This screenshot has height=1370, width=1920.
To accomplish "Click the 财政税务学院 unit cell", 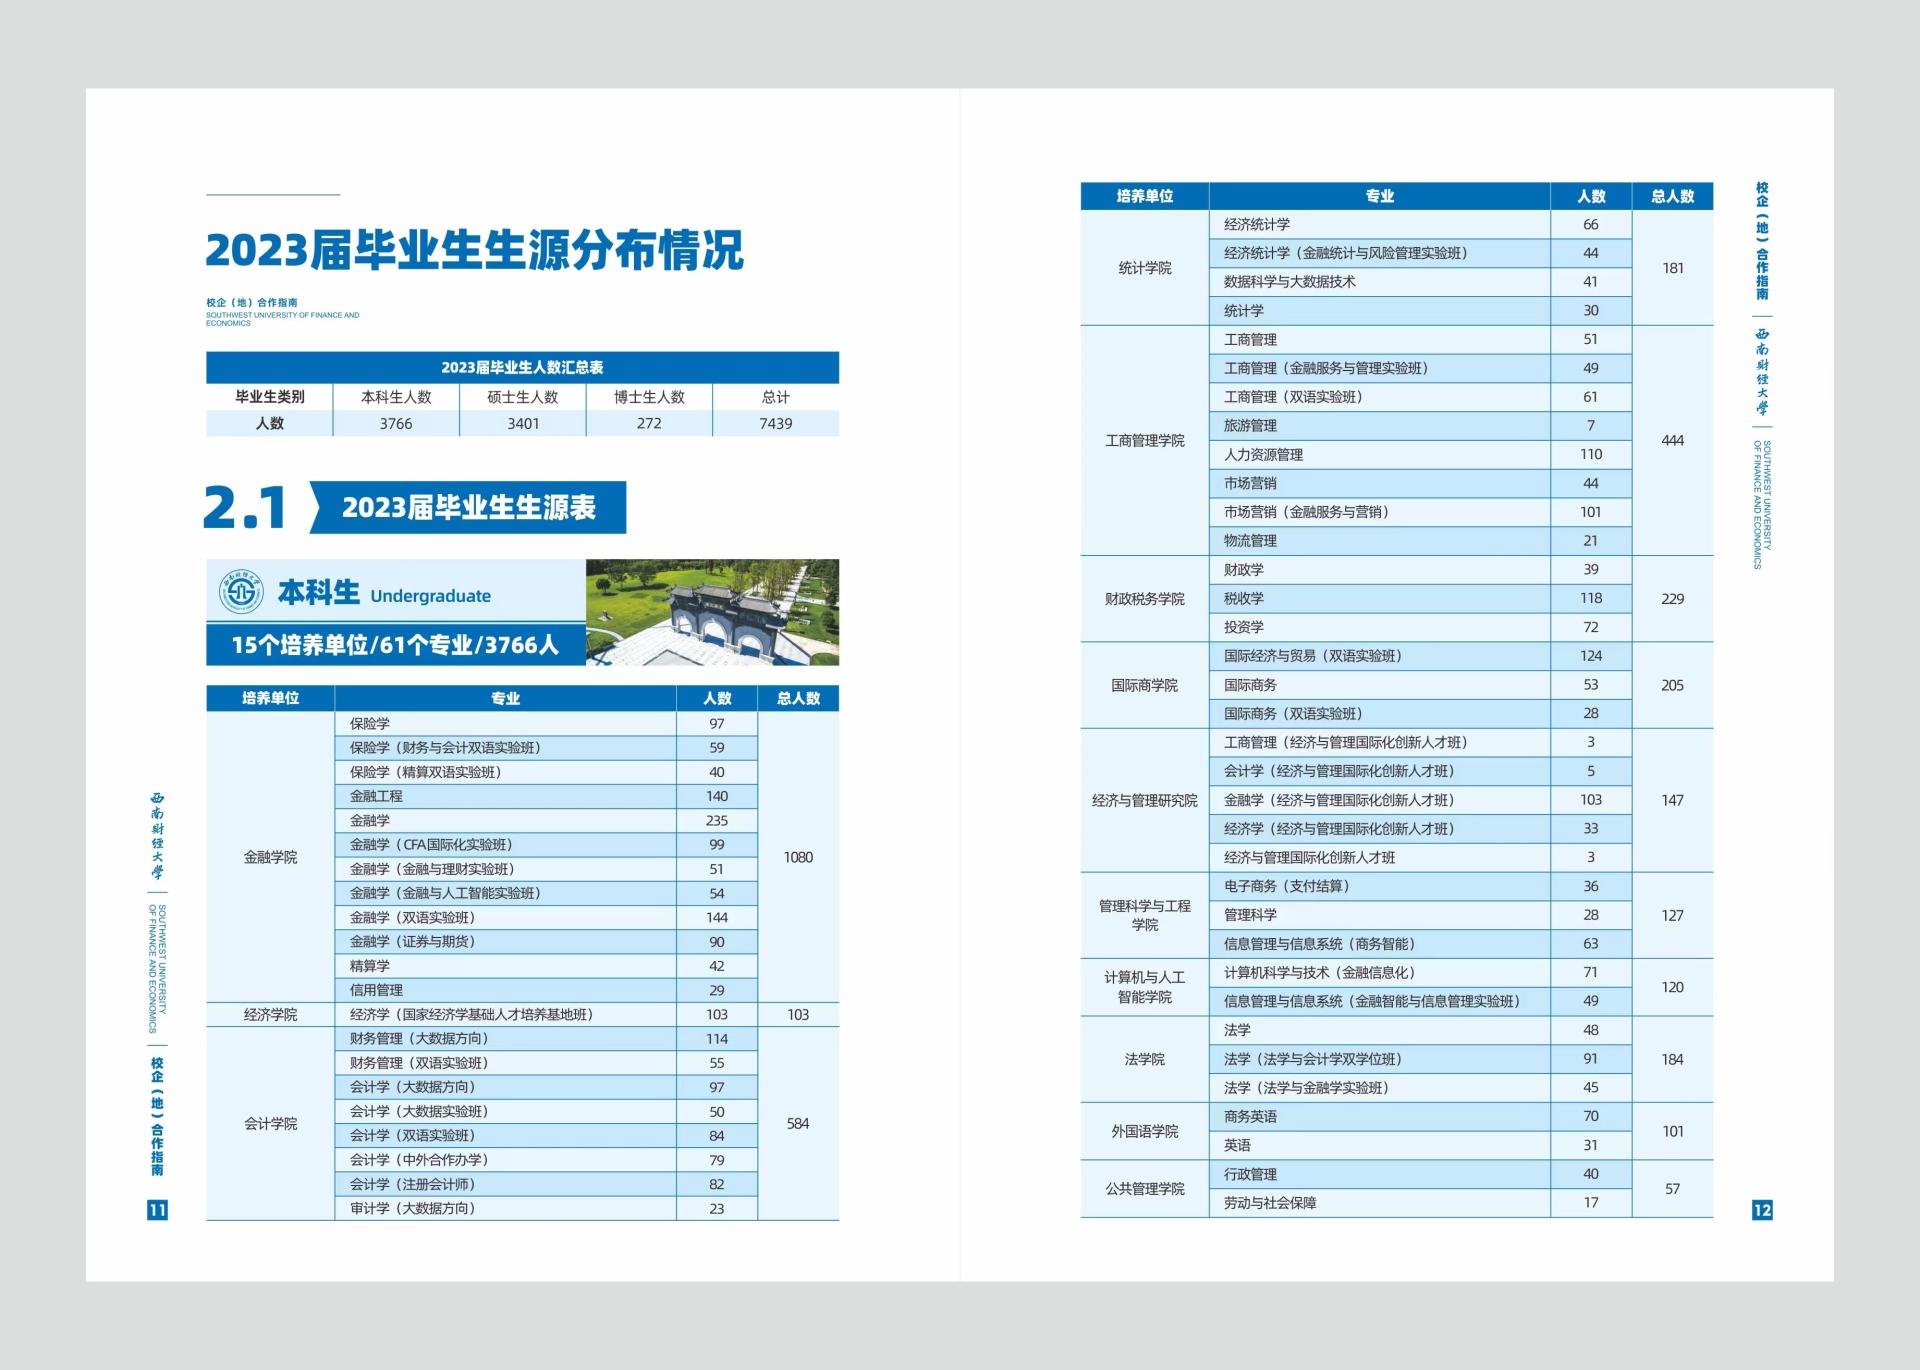I will point(1145,598).
